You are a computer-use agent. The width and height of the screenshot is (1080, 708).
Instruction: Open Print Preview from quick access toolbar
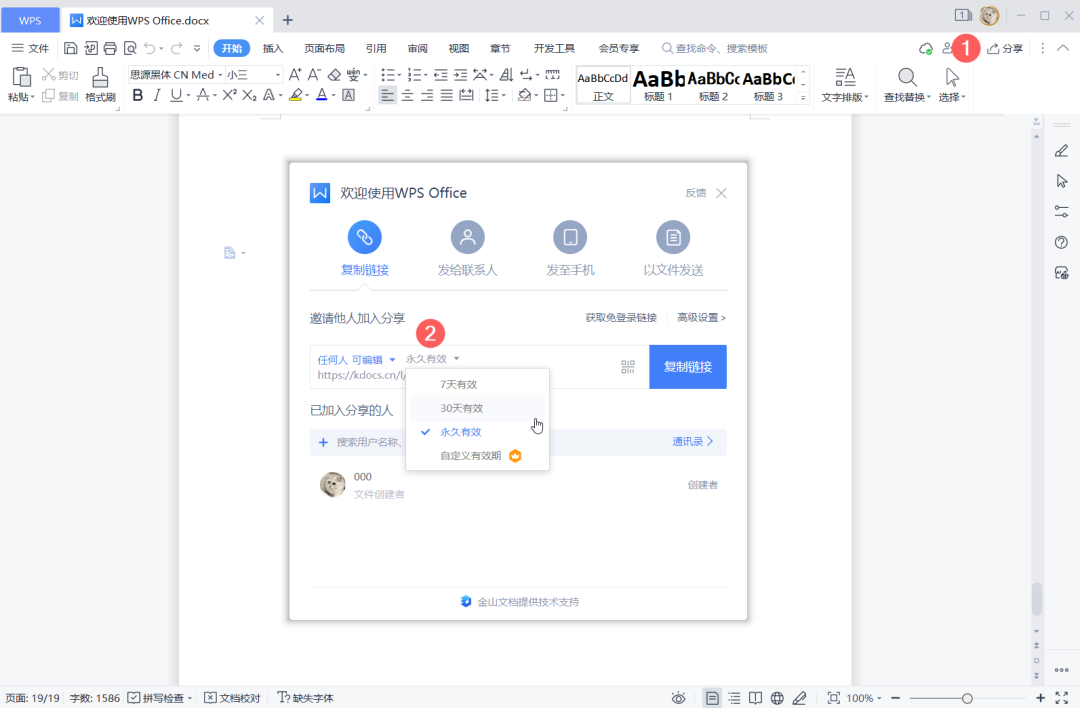pos(130,48)
